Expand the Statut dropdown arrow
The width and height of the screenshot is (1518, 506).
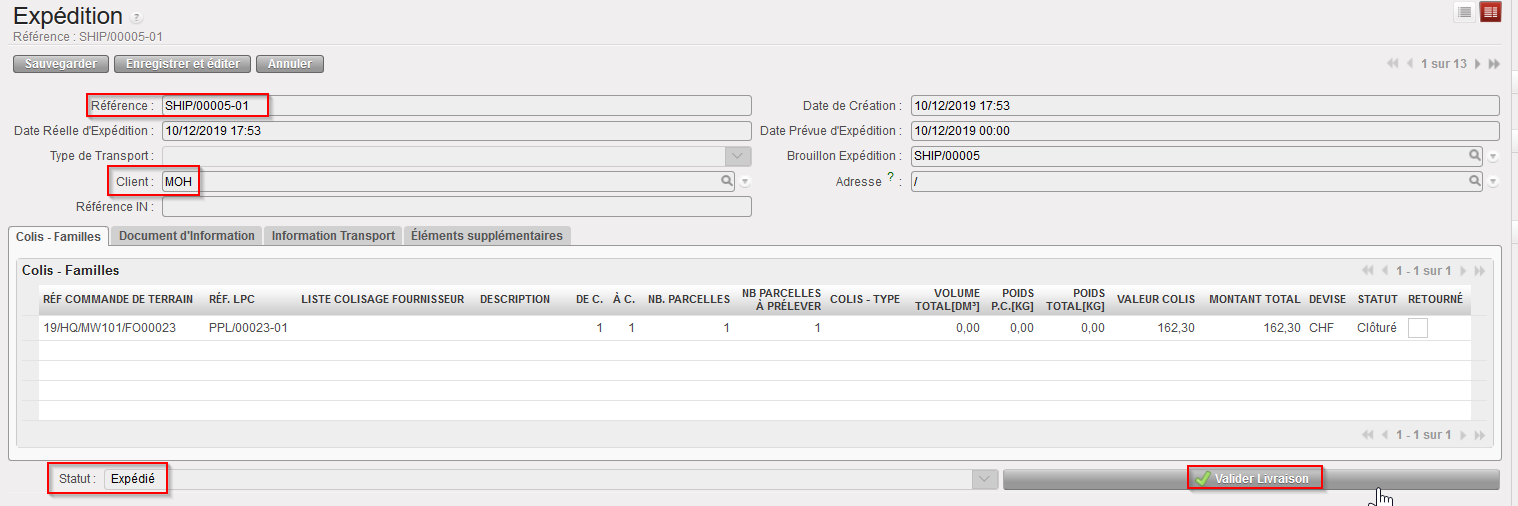[x=986, y=479]
